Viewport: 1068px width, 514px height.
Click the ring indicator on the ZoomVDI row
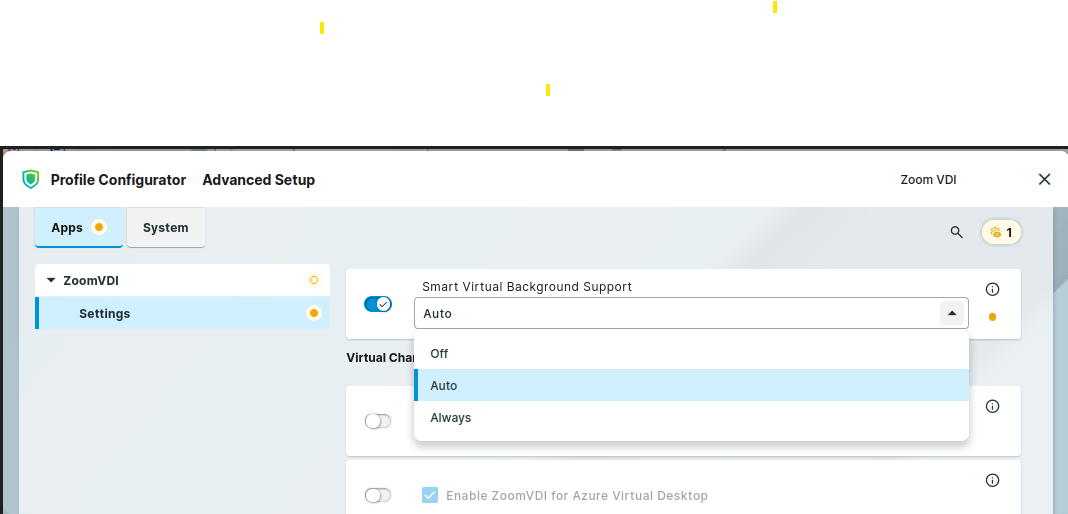pyautogui.click(x=314, y=281)
